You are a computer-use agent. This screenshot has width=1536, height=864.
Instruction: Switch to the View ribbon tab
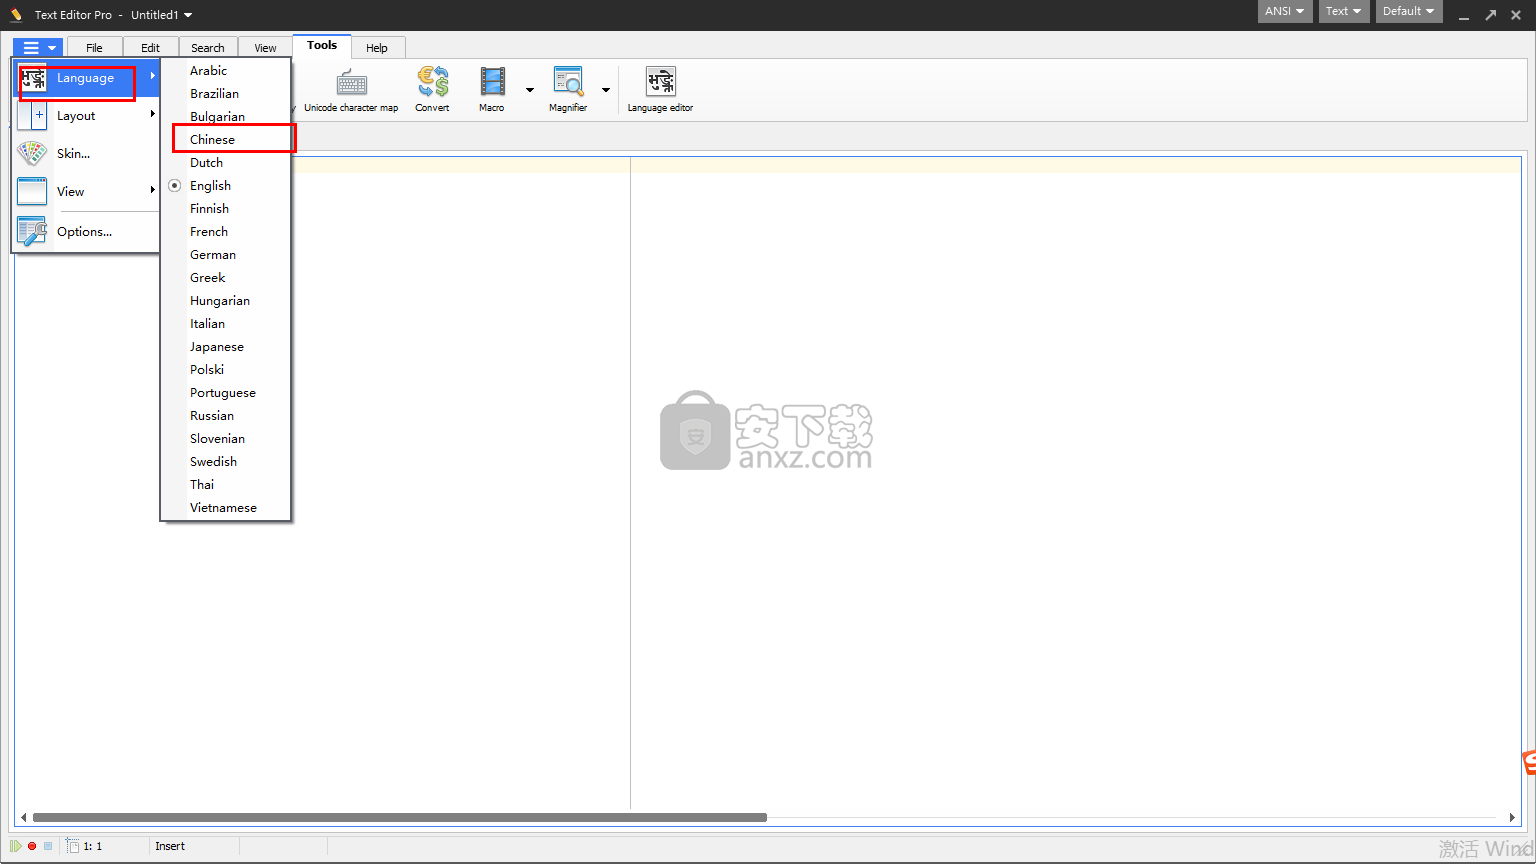(x=265, y=48)
